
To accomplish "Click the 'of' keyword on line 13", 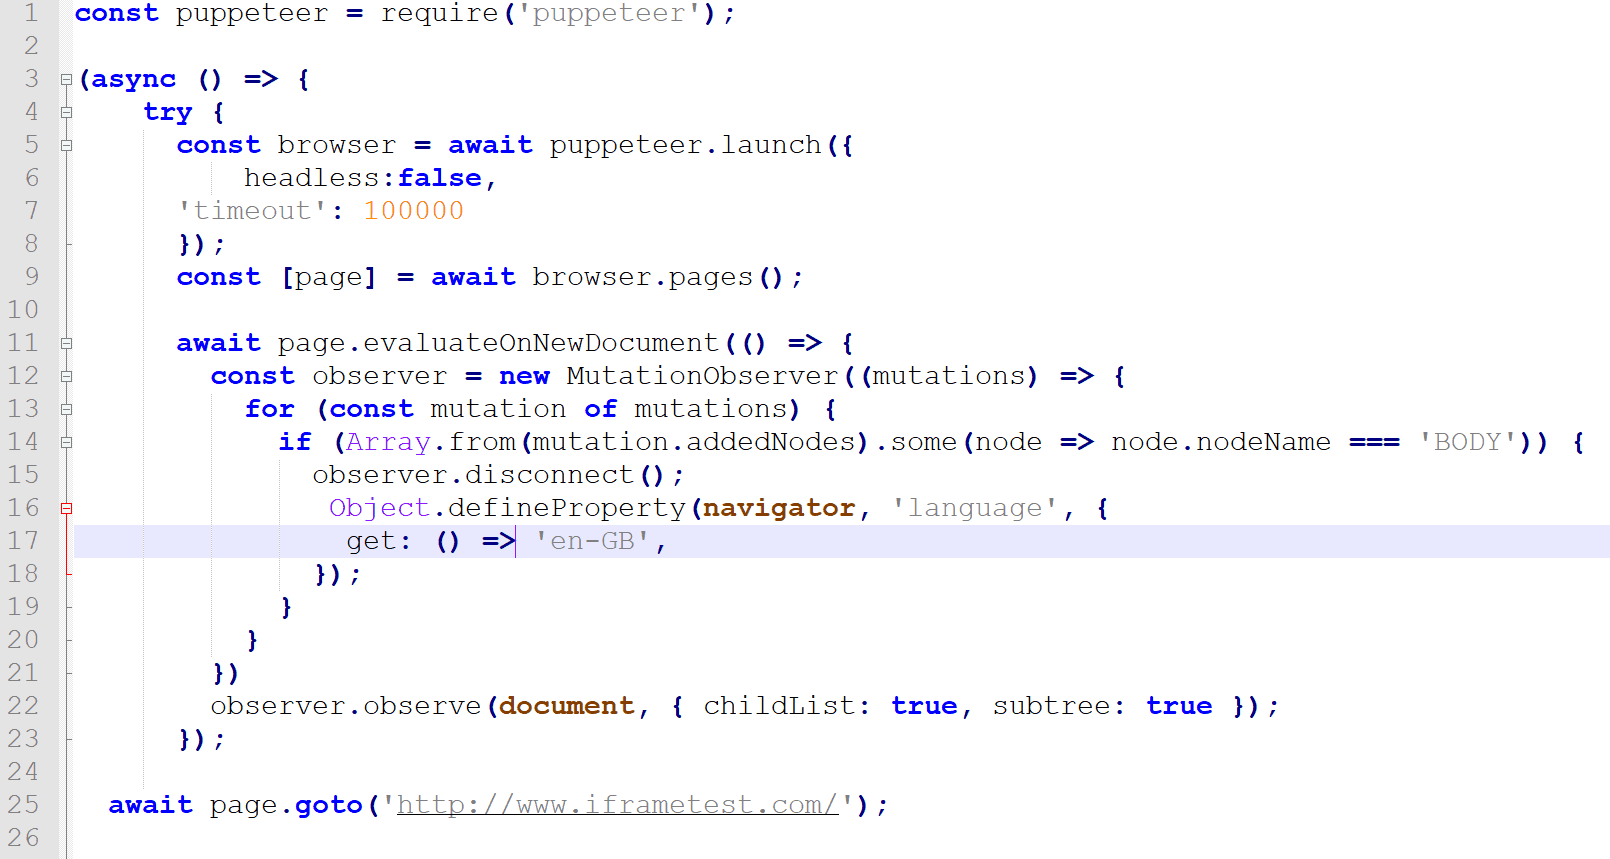I will [601, 409].
